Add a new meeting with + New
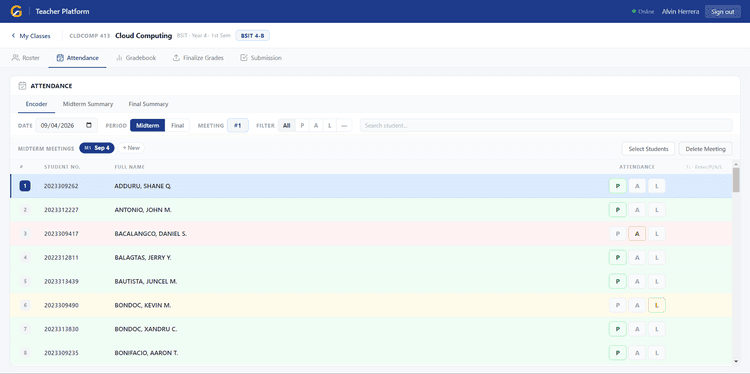 [x=131, y=148]
